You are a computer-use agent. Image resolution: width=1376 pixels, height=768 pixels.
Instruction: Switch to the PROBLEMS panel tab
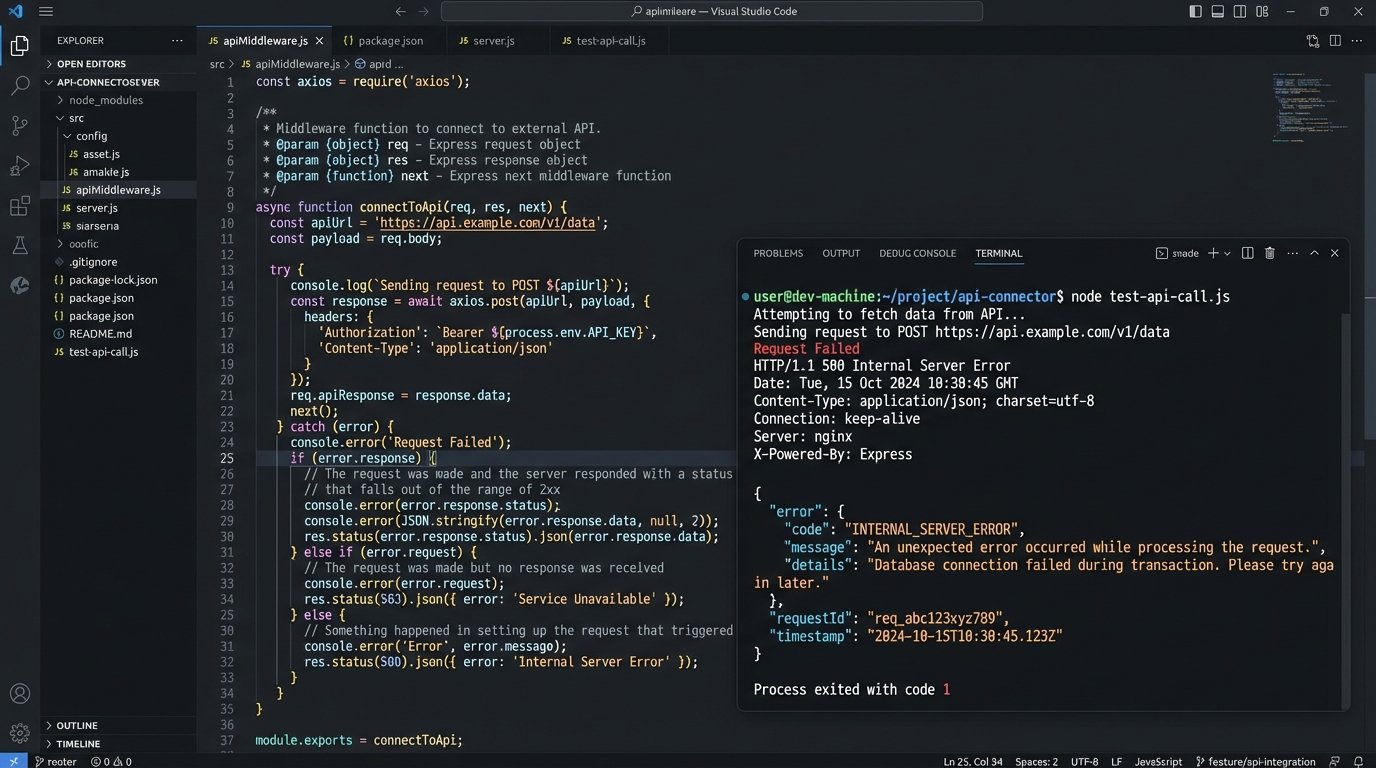tap(778, 253)
